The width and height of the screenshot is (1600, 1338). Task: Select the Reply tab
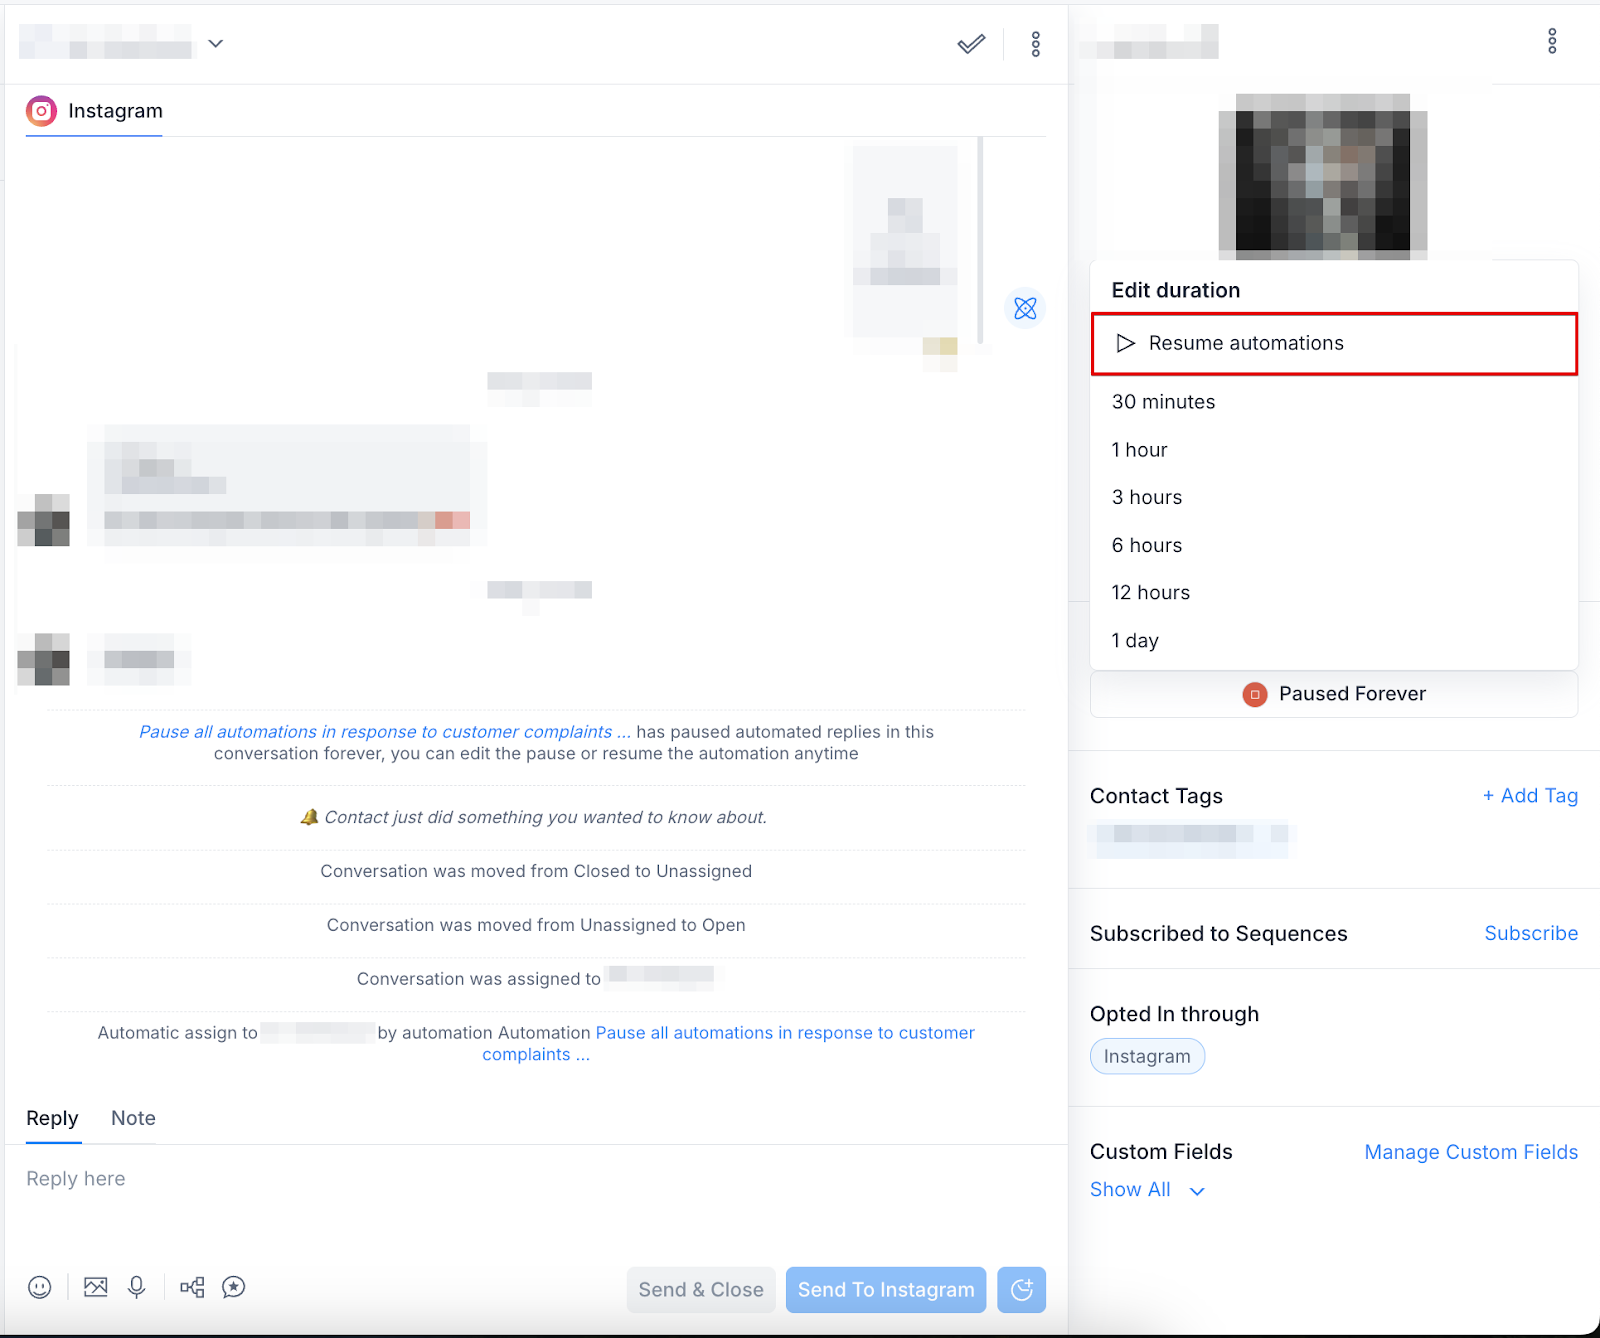pyautogui.click(x=52, y=1118)
